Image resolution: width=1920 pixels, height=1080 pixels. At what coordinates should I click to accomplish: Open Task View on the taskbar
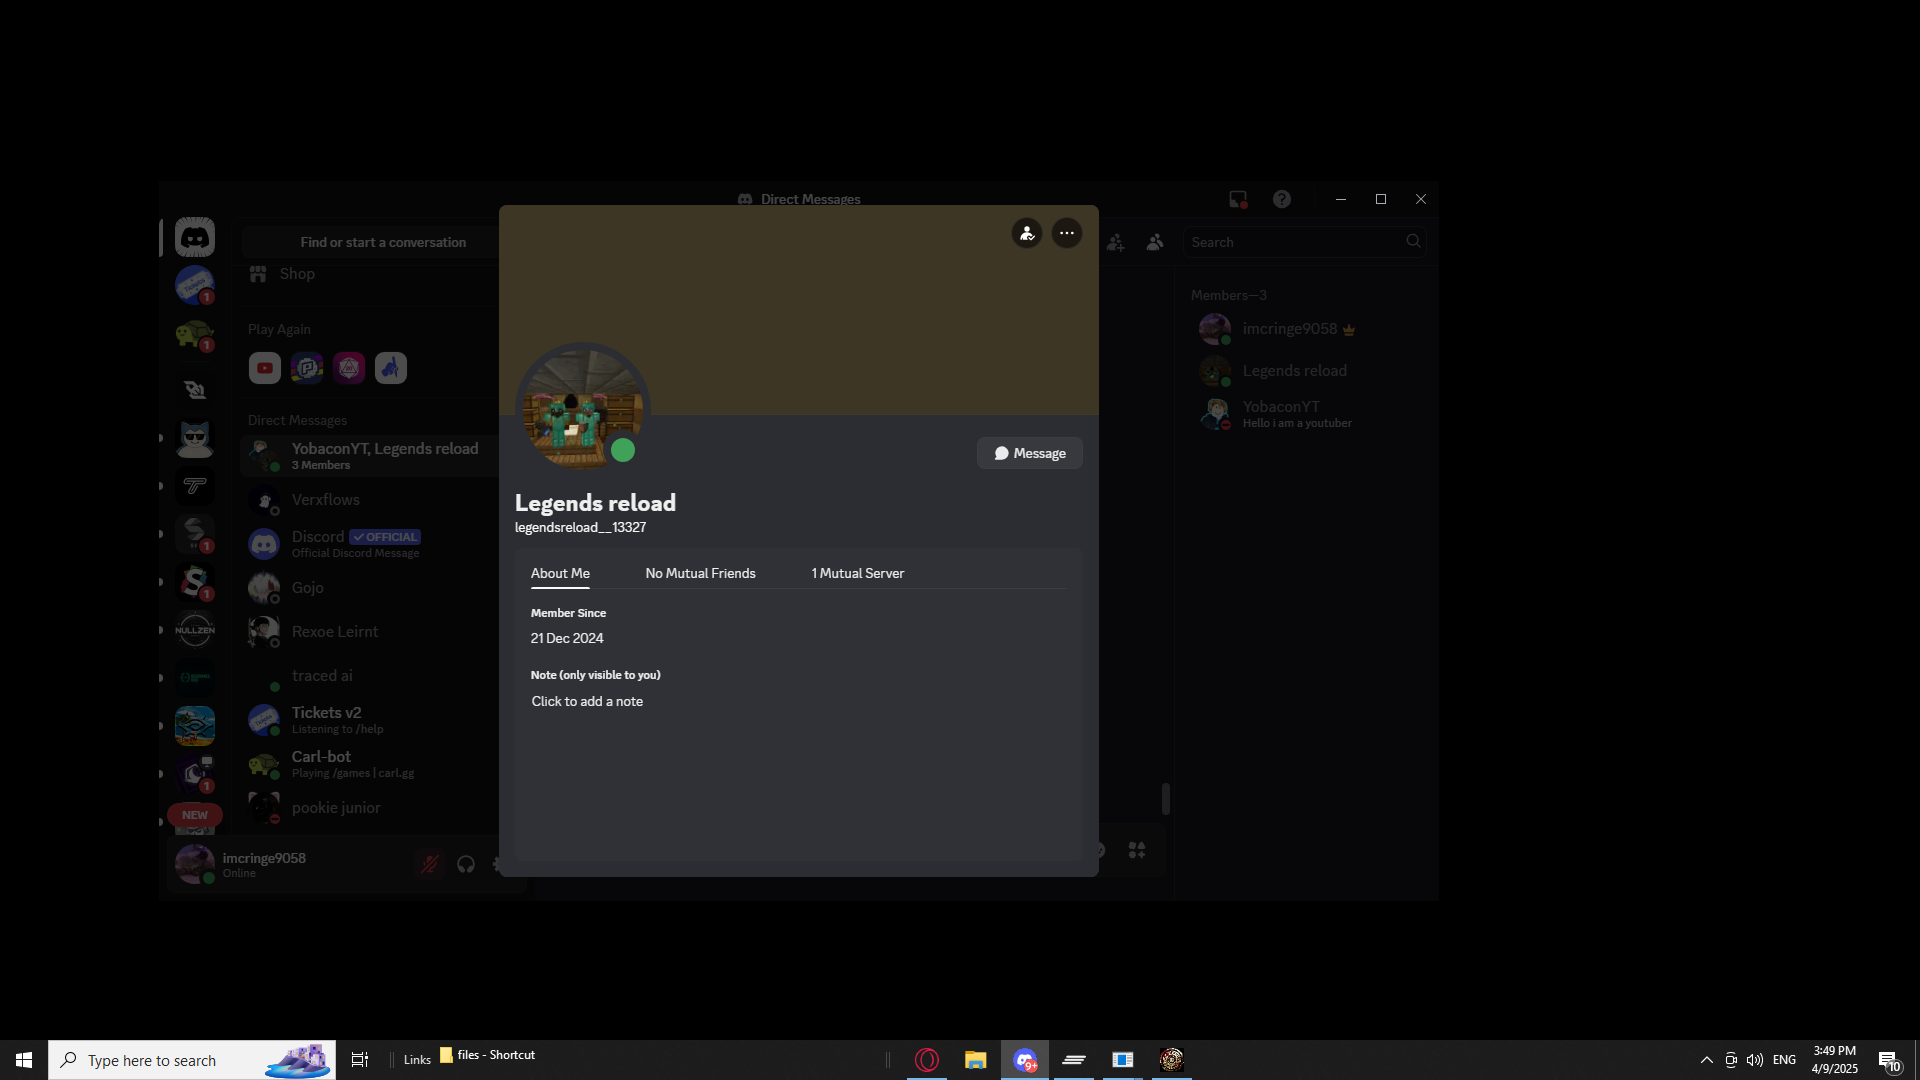point(360,1060)
